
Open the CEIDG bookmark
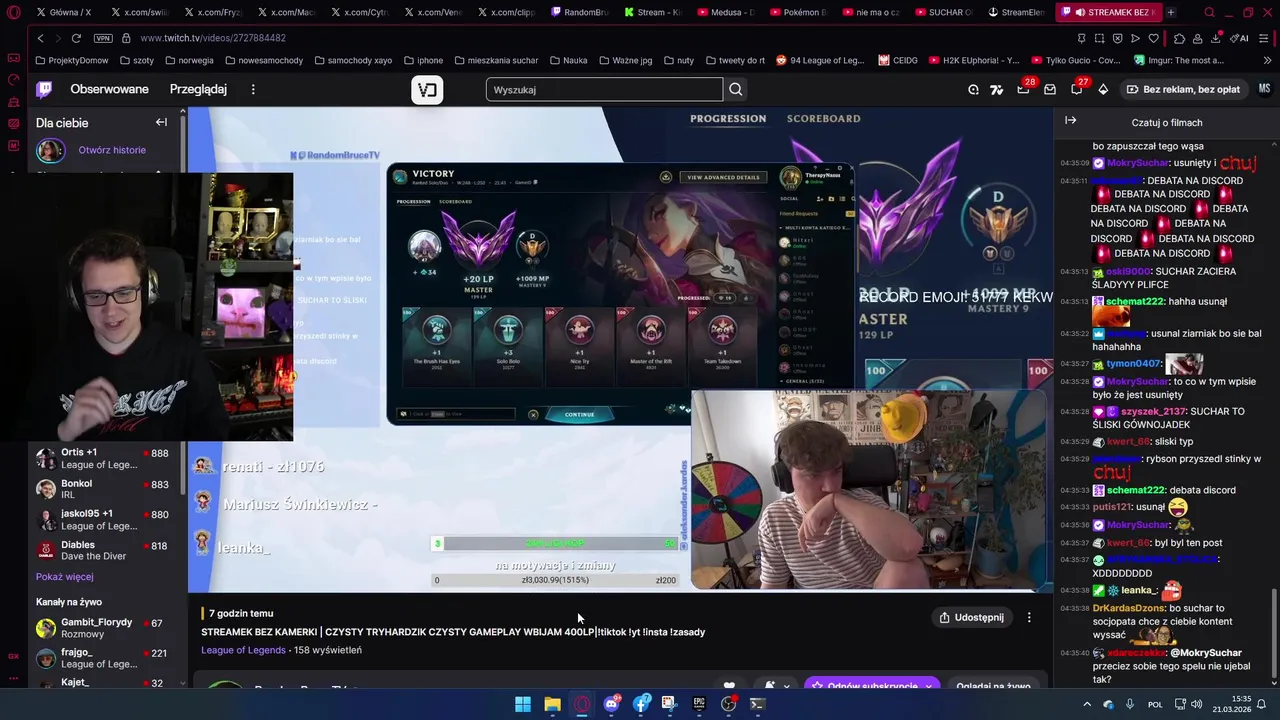point(898,60)
